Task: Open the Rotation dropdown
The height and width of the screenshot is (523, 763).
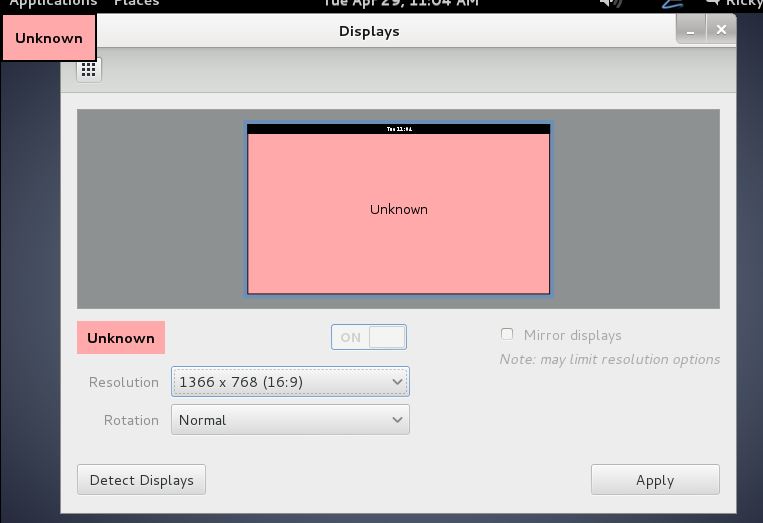Action: [290, 419]
